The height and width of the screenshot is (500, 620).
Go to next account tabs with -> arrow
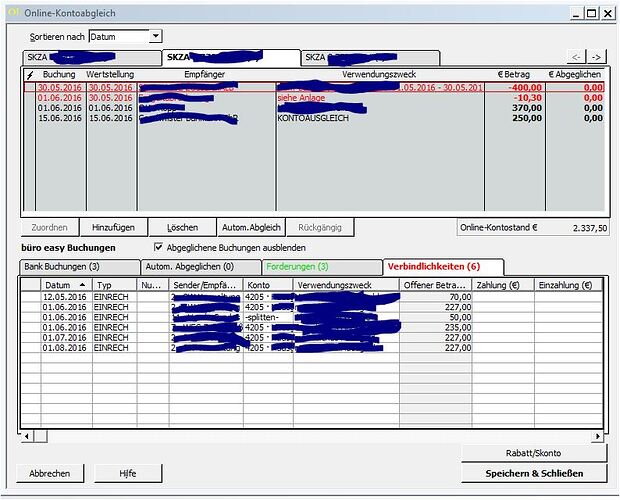(x=597, y=57)
